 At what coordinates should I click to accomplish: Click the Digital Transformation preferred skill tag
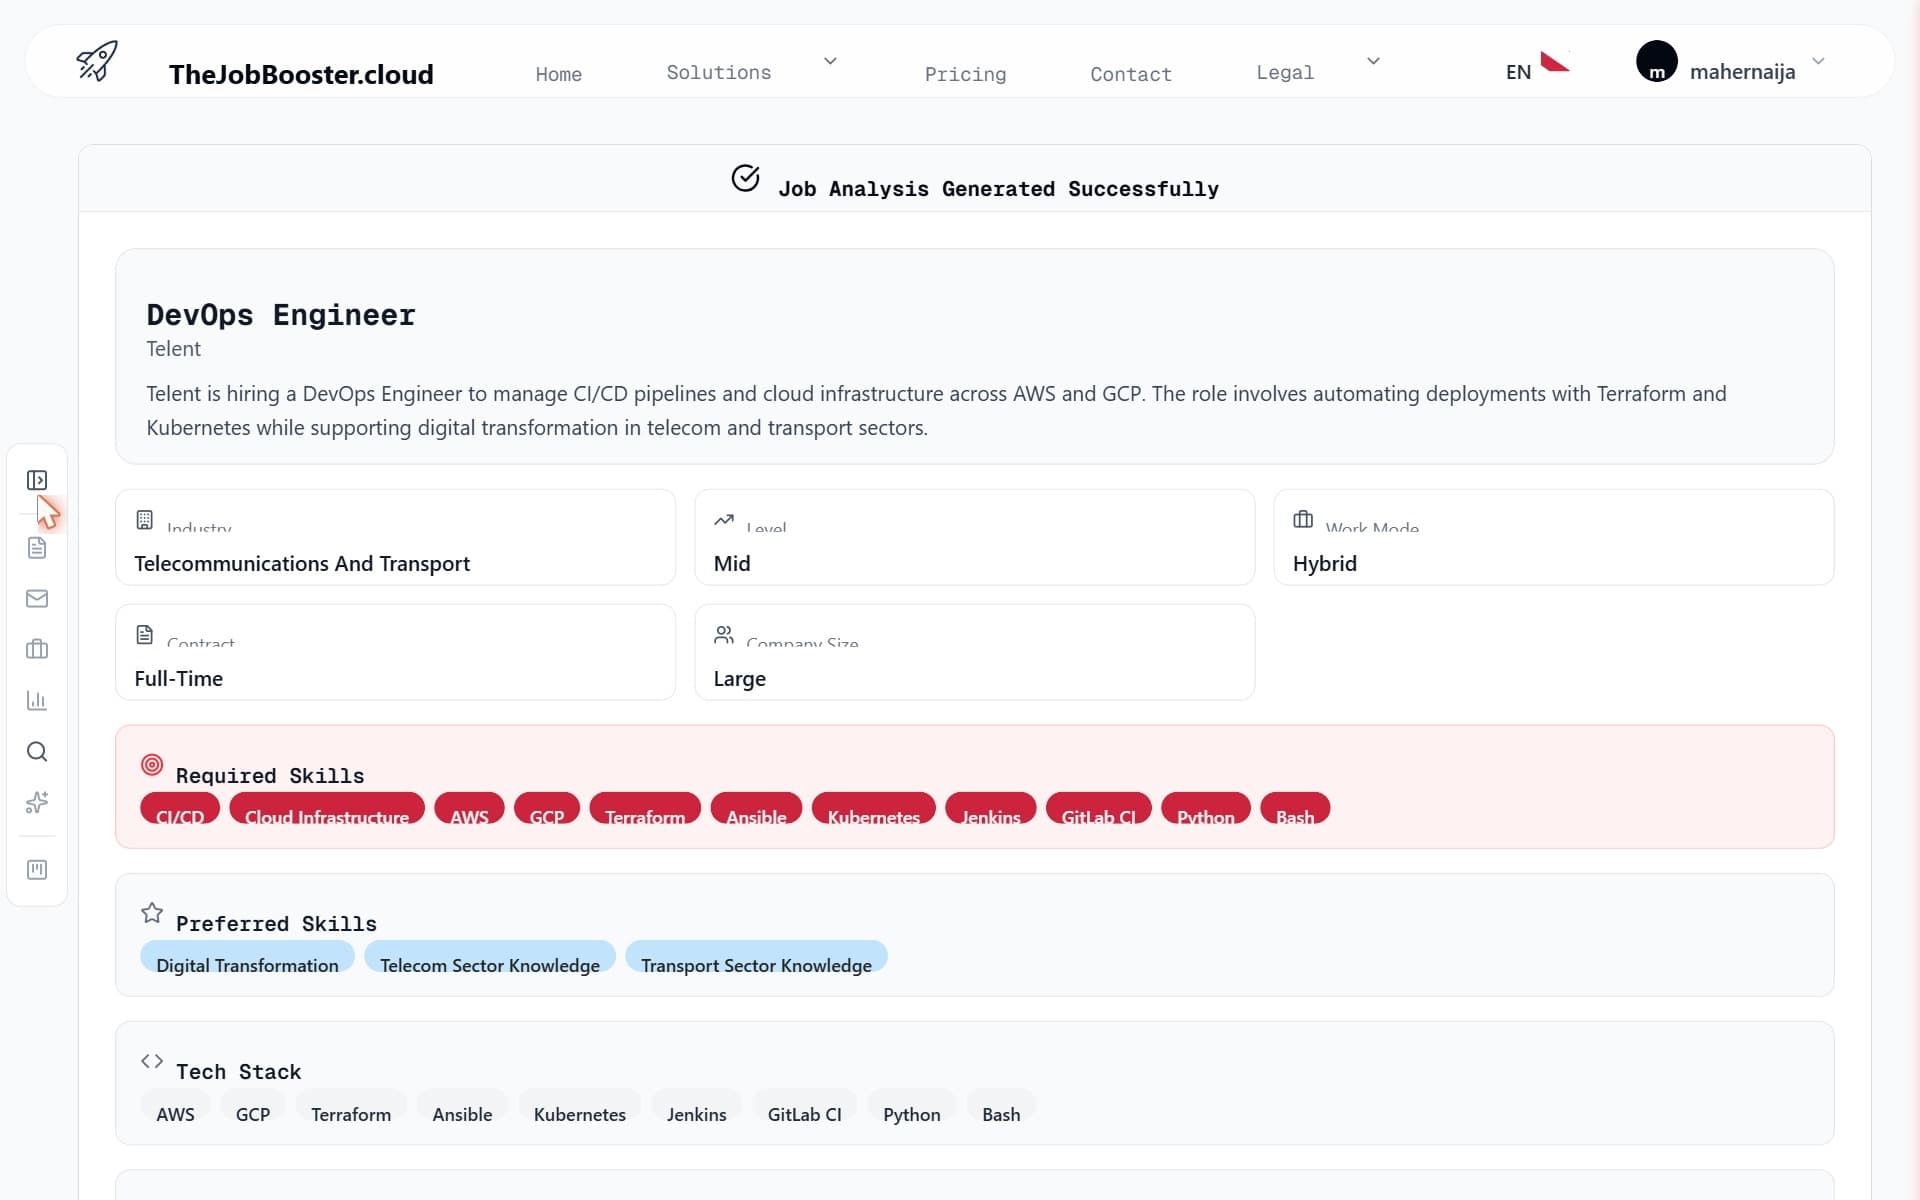click(x=247, y=957)
